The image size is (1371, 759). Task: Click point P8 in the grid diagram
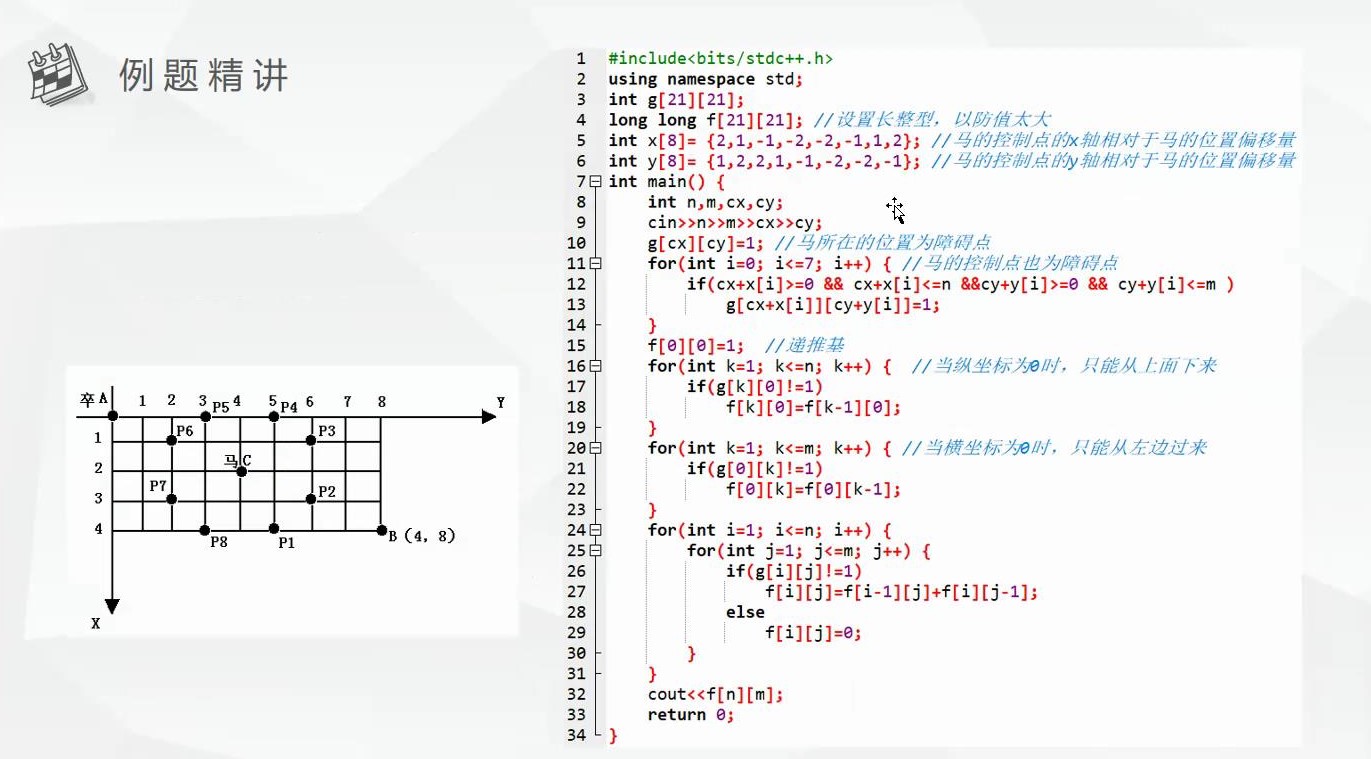(205, 529)
